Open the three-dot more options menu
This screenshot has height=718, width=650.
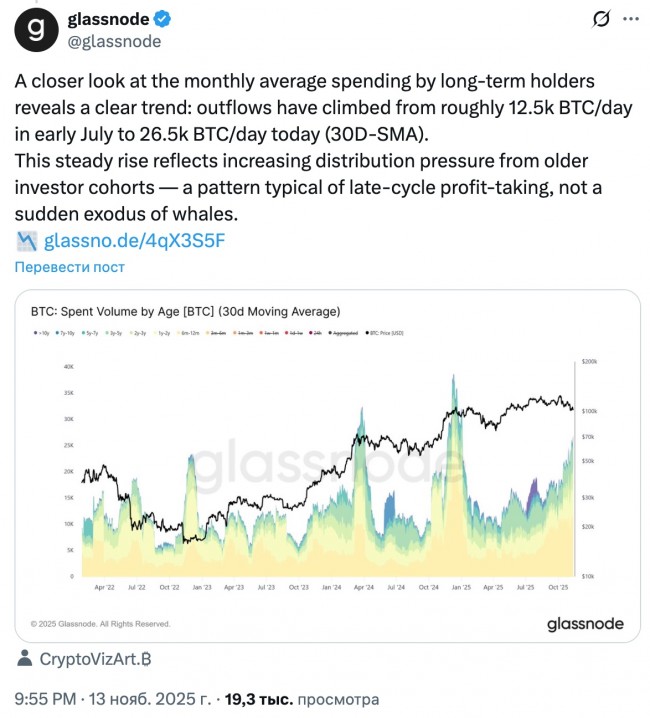pos(630,20)
